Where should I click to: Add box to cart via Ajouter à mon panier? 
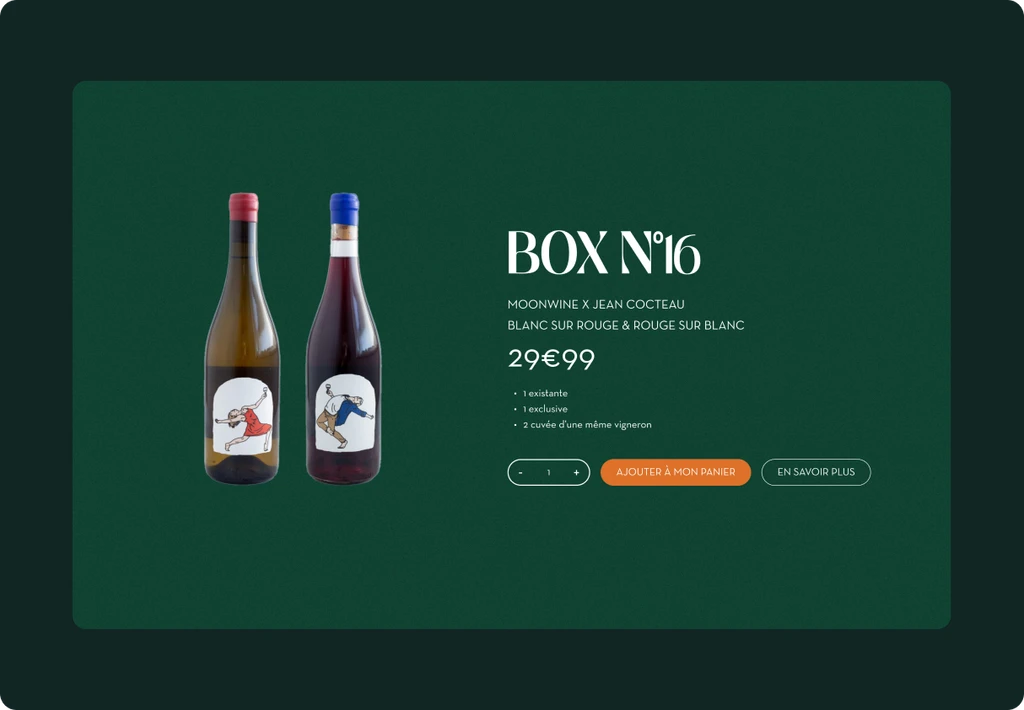click(x=675, y=472)
